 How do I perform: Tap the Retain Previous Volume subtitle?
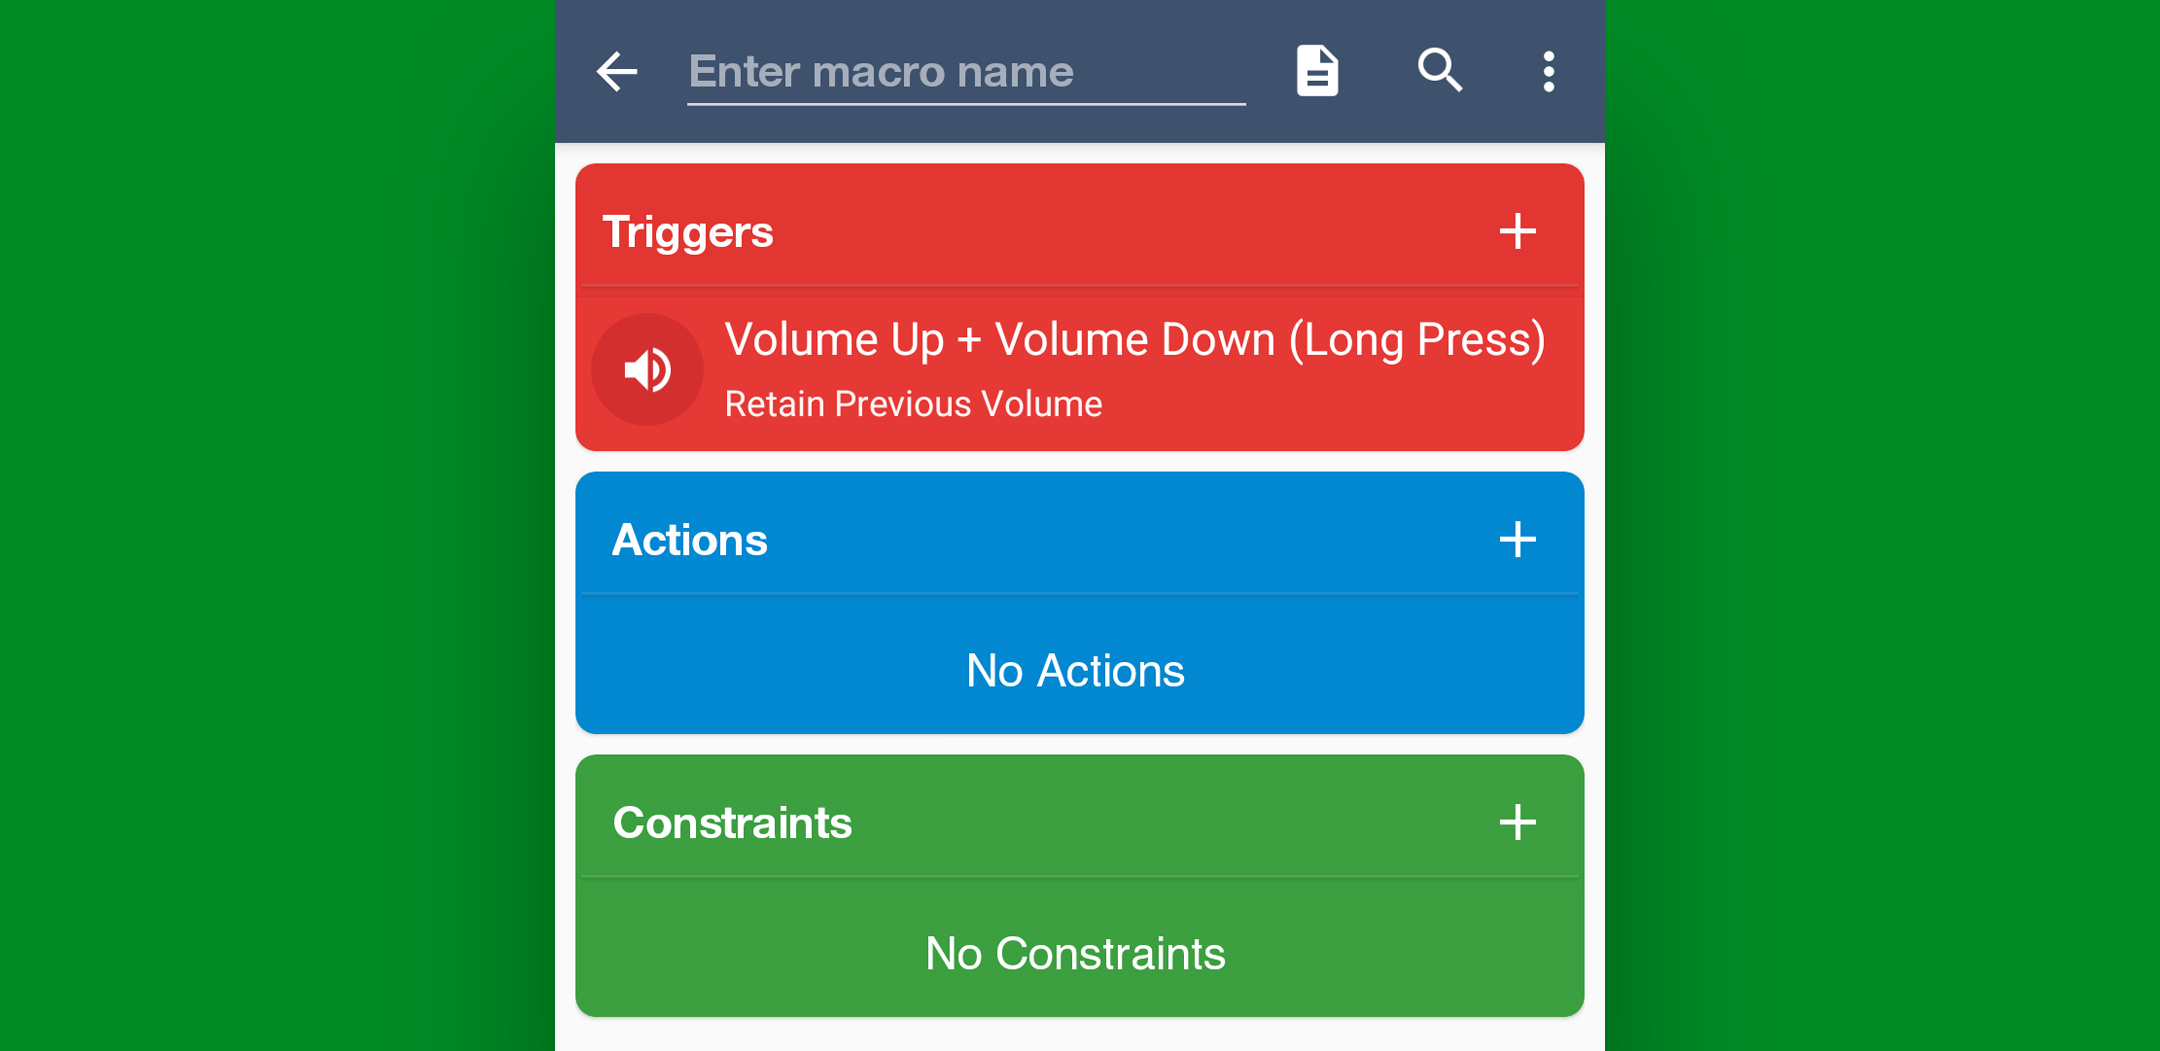click(x=913, y=404)
